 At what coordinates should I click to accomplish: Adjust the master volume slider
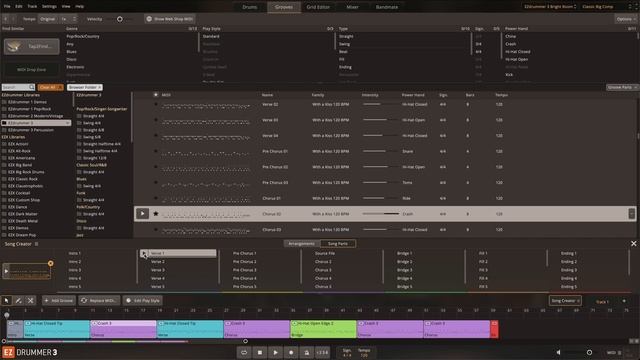pyautogui.click(x=589, y=352)
